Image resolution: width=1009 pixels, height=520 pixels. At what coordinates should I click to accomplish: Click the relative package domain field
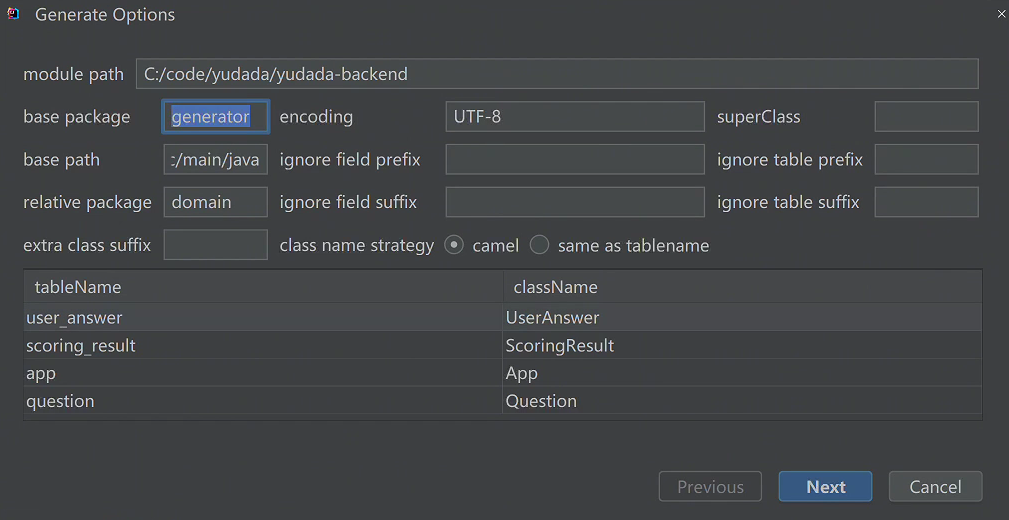coord(216,202)
